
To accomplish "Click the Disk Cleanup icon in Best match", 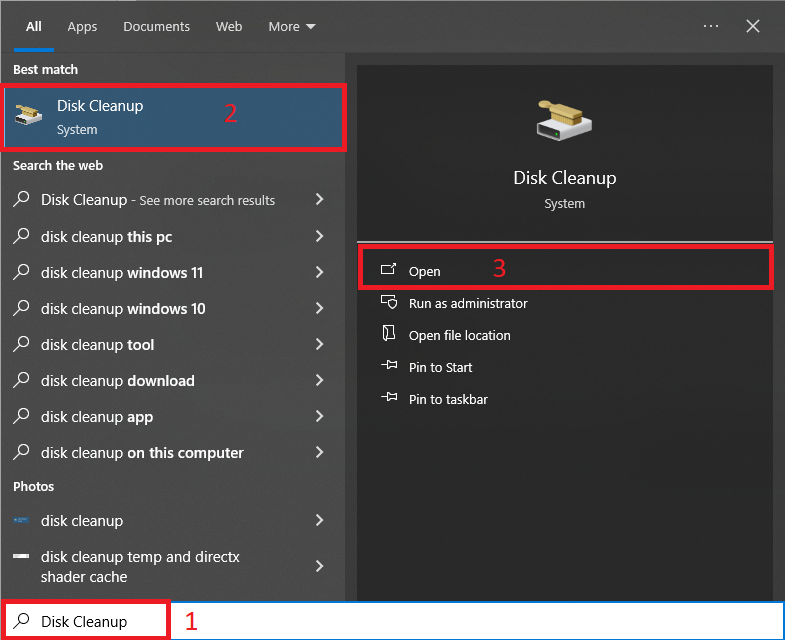I will (x=28, y=117).
